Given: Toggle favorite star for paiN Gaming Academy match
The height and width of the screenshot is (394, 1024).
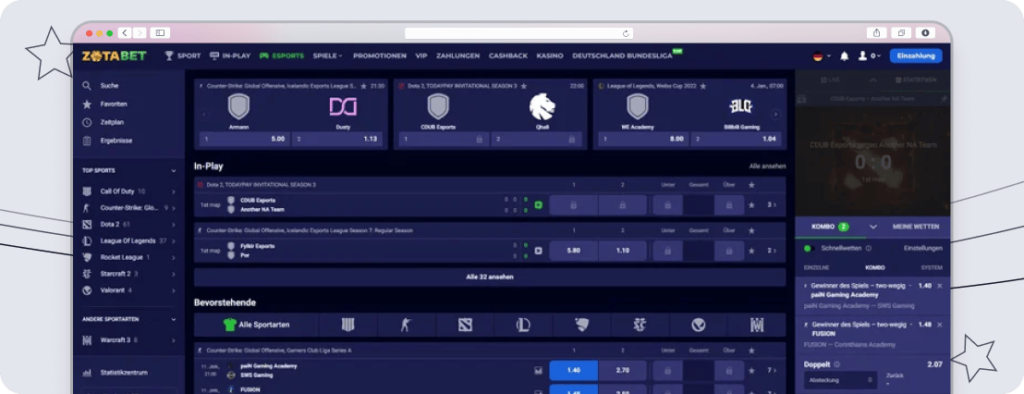Looking at the screenshot, I should [x=752, y=370].
